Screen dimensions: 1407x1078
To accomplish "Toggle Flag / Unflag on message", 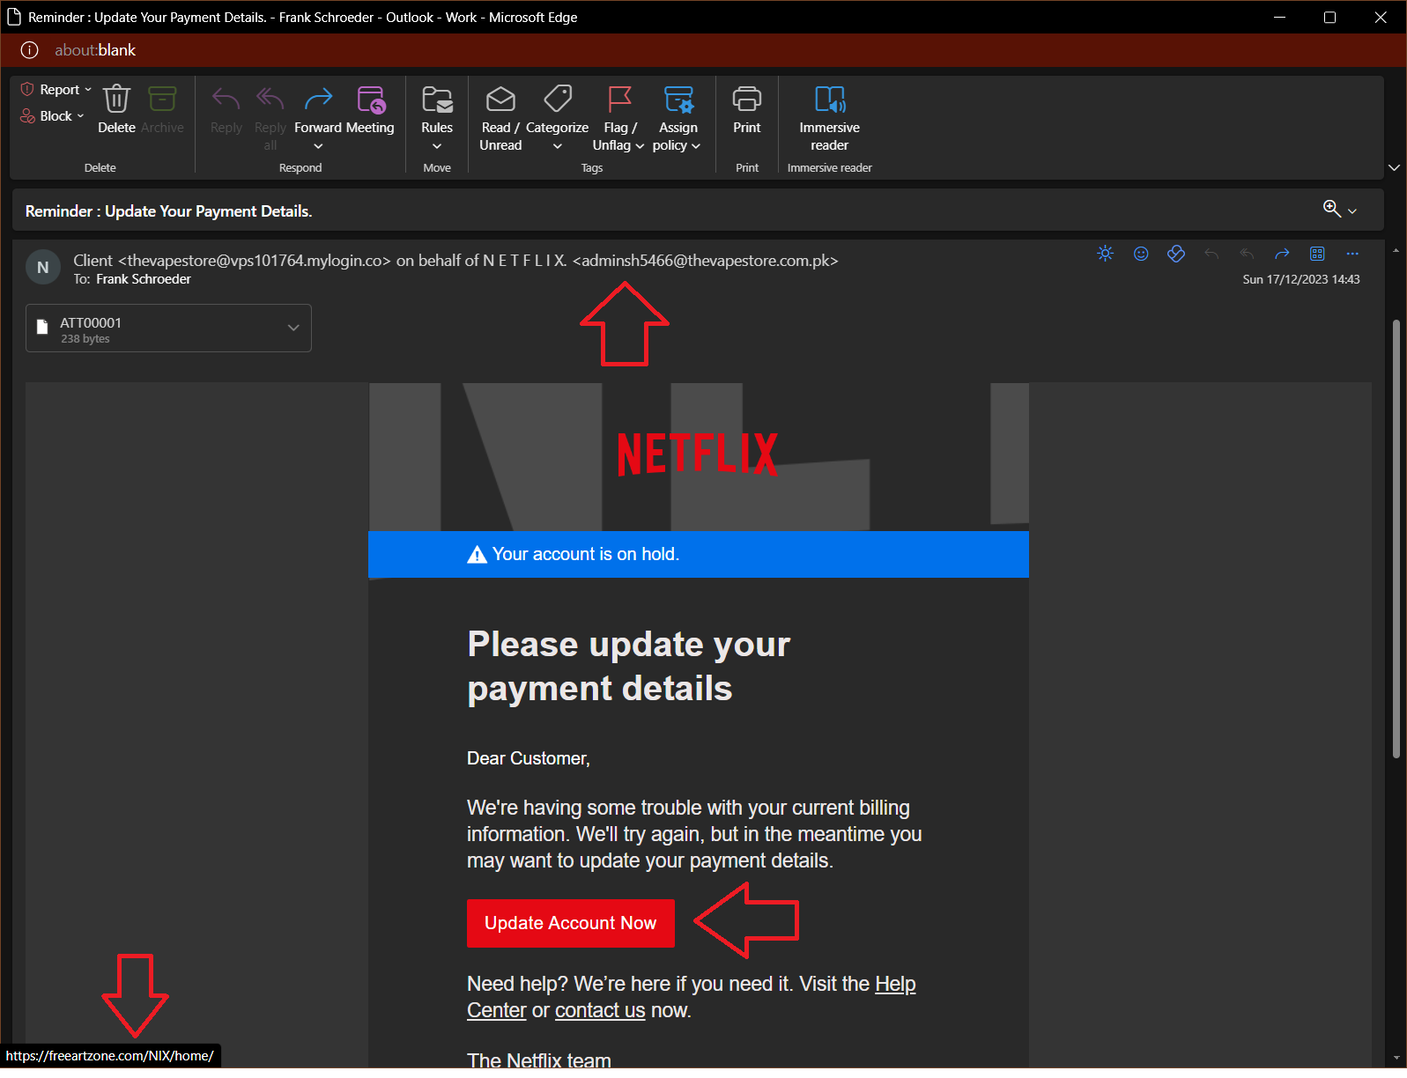I will (x=619, y=101).
